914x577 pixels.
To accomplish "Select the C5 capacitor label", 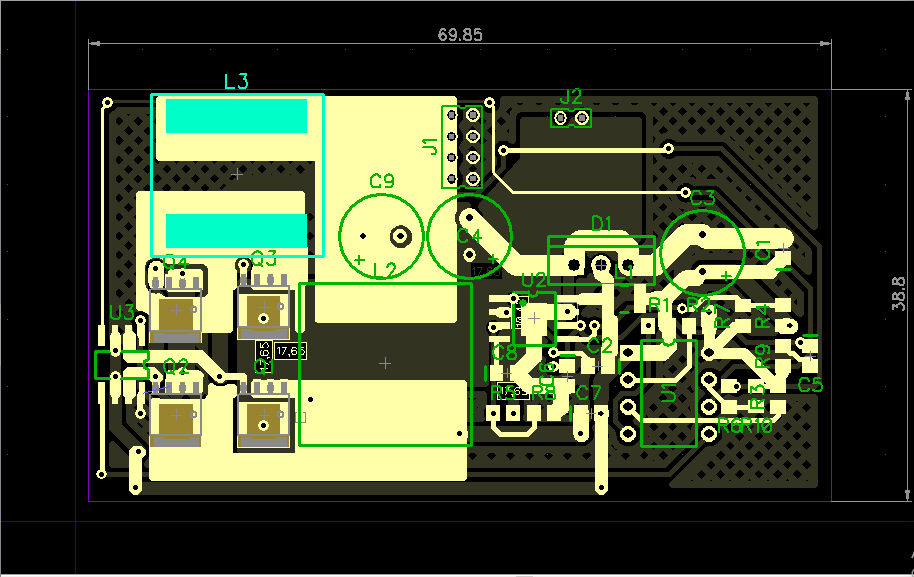I will coord(810,385).
